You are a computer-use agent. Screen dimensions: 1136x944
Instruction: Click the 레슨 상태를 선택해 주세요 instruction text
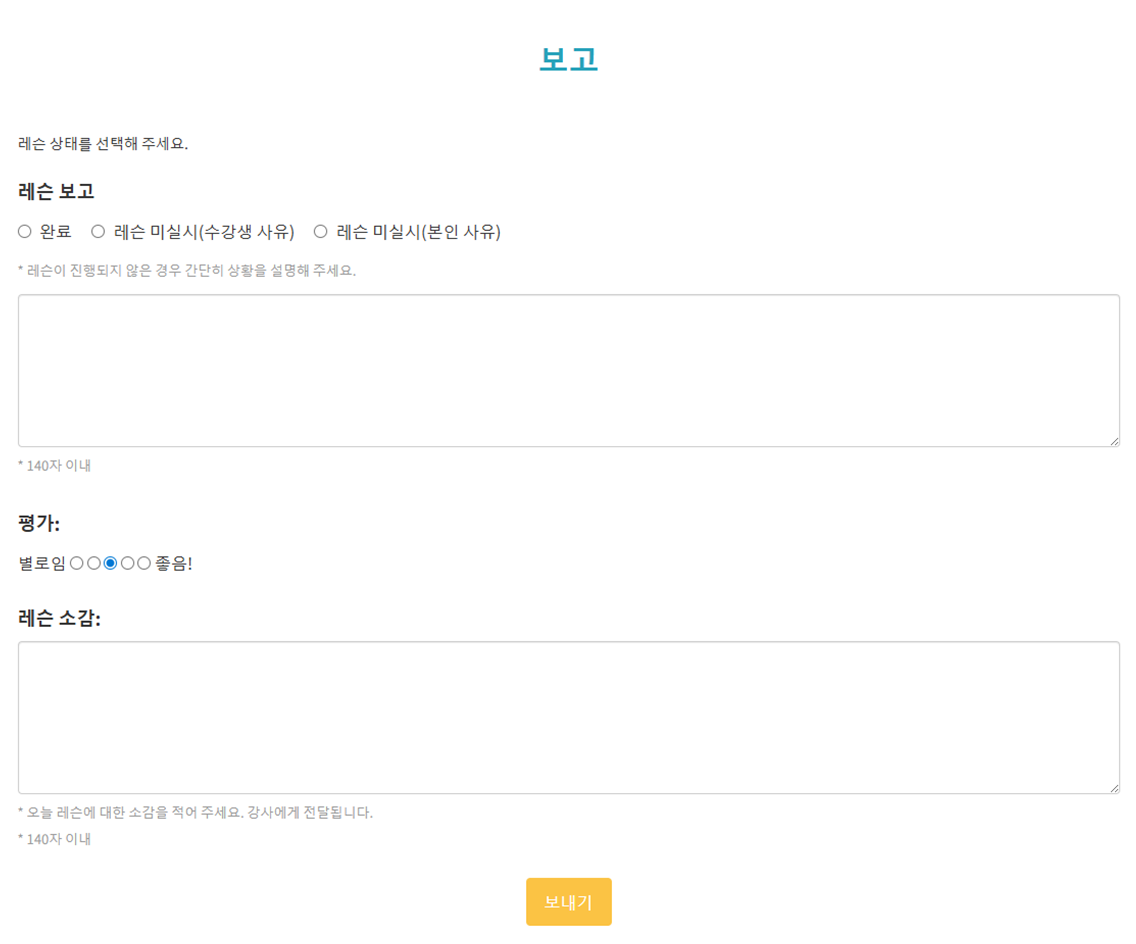103,143
